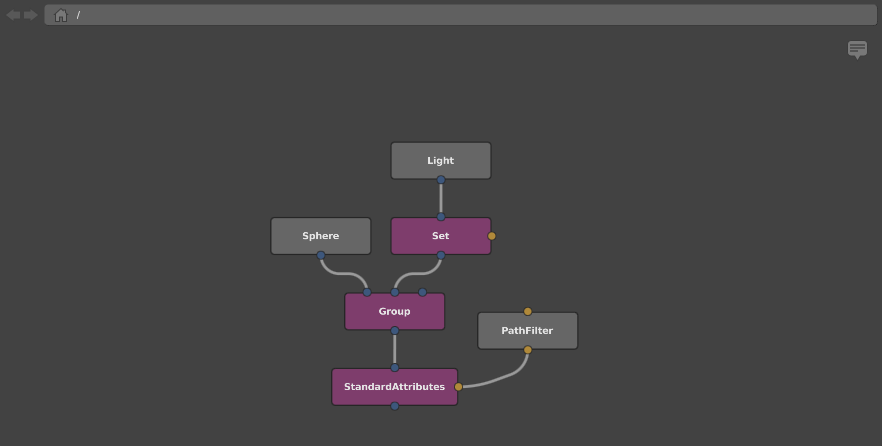Select the Group node
The width and height of the screenshot is (882, 446).
click(x=395, y=312)
